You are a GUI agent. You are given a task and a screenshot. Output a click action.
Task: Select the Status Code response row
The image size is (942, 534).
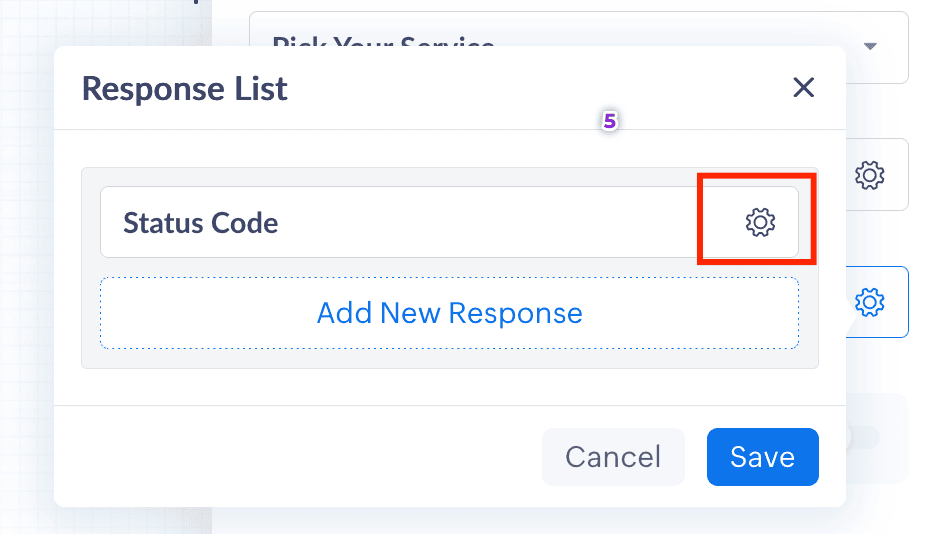[400, 222]
